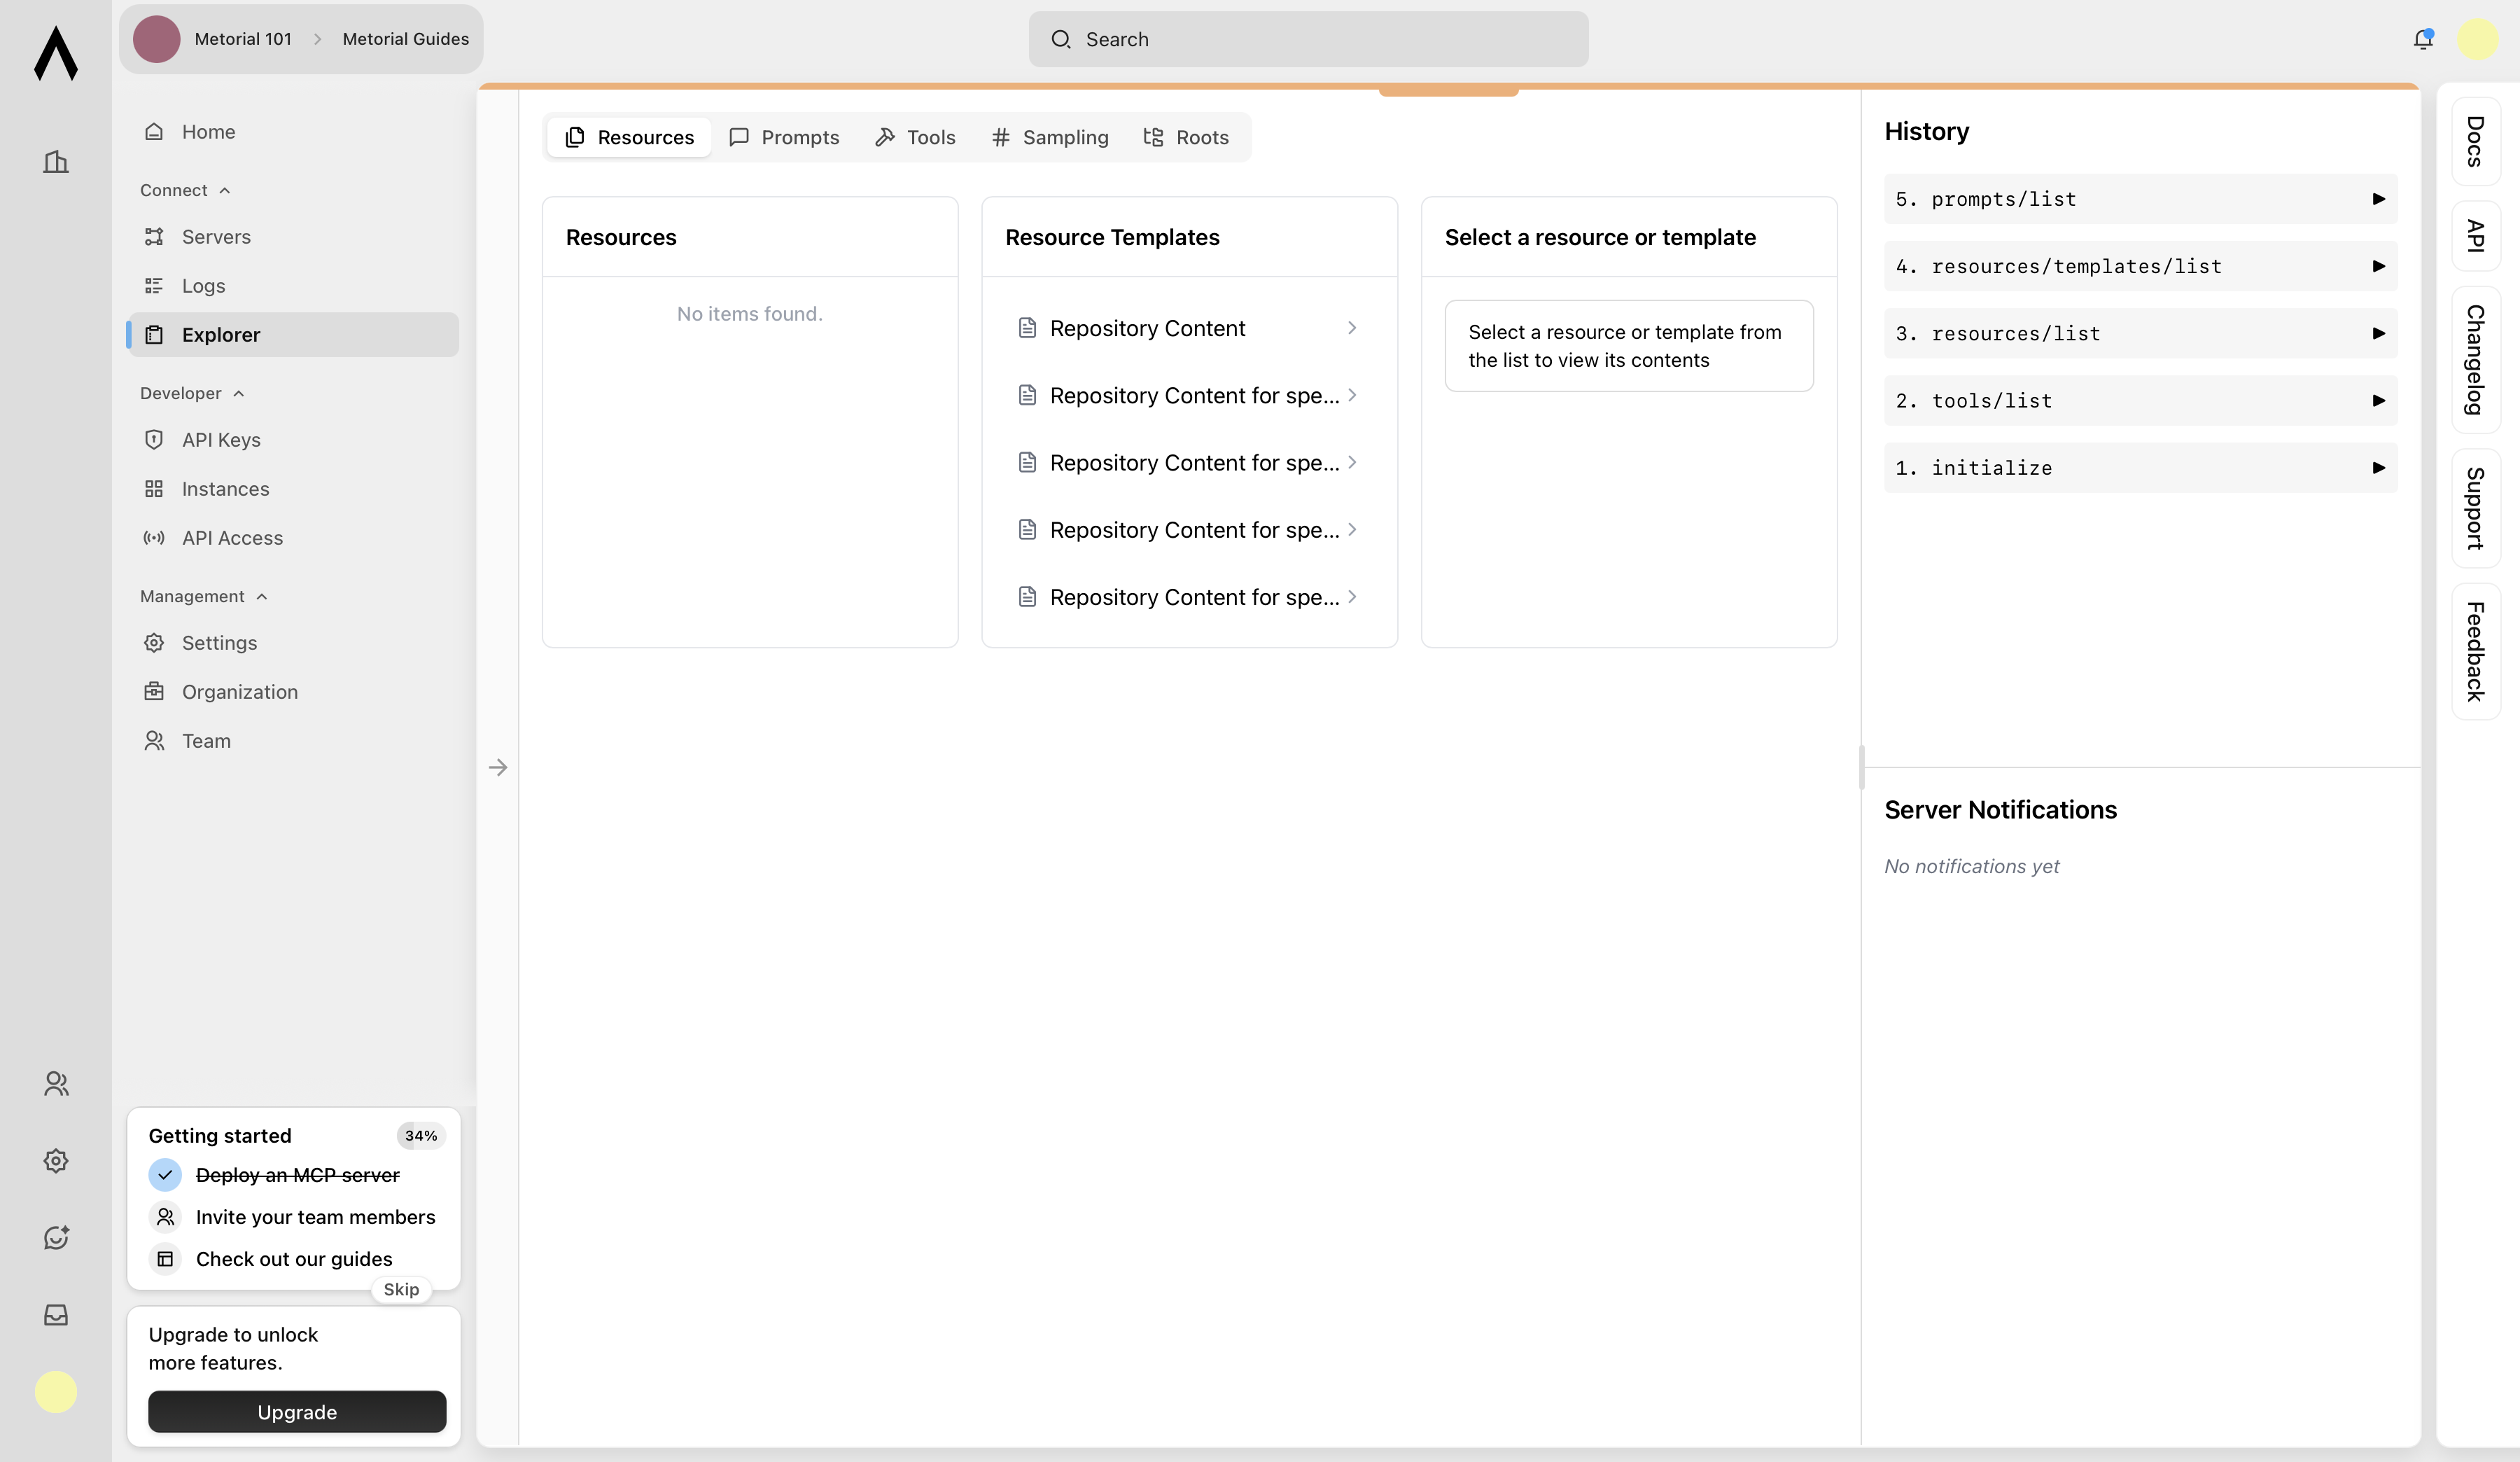2520x1462 pixels.
Task: Open the building icon in left rail
Action: click(x=56, y=162)
